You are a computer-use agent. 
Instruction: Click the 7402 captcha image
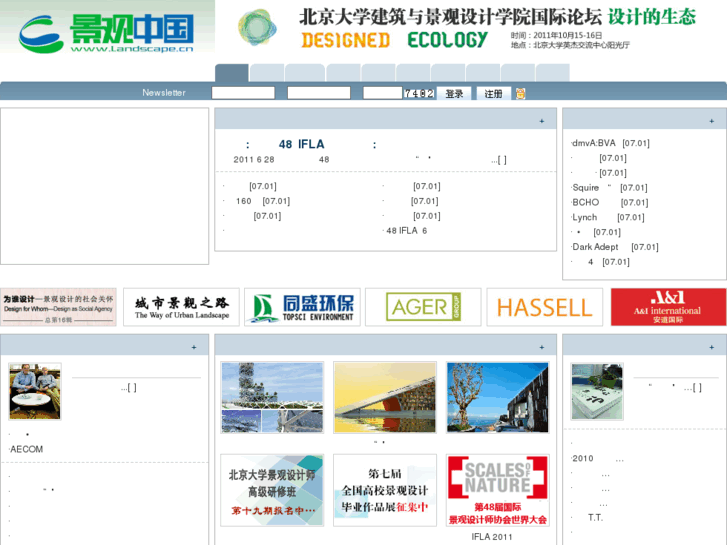(x=419, y=93)
